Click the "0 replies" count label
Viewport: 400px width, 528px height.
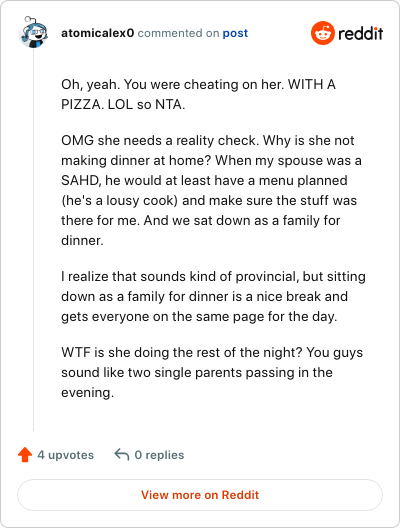(x=159, y=455)
